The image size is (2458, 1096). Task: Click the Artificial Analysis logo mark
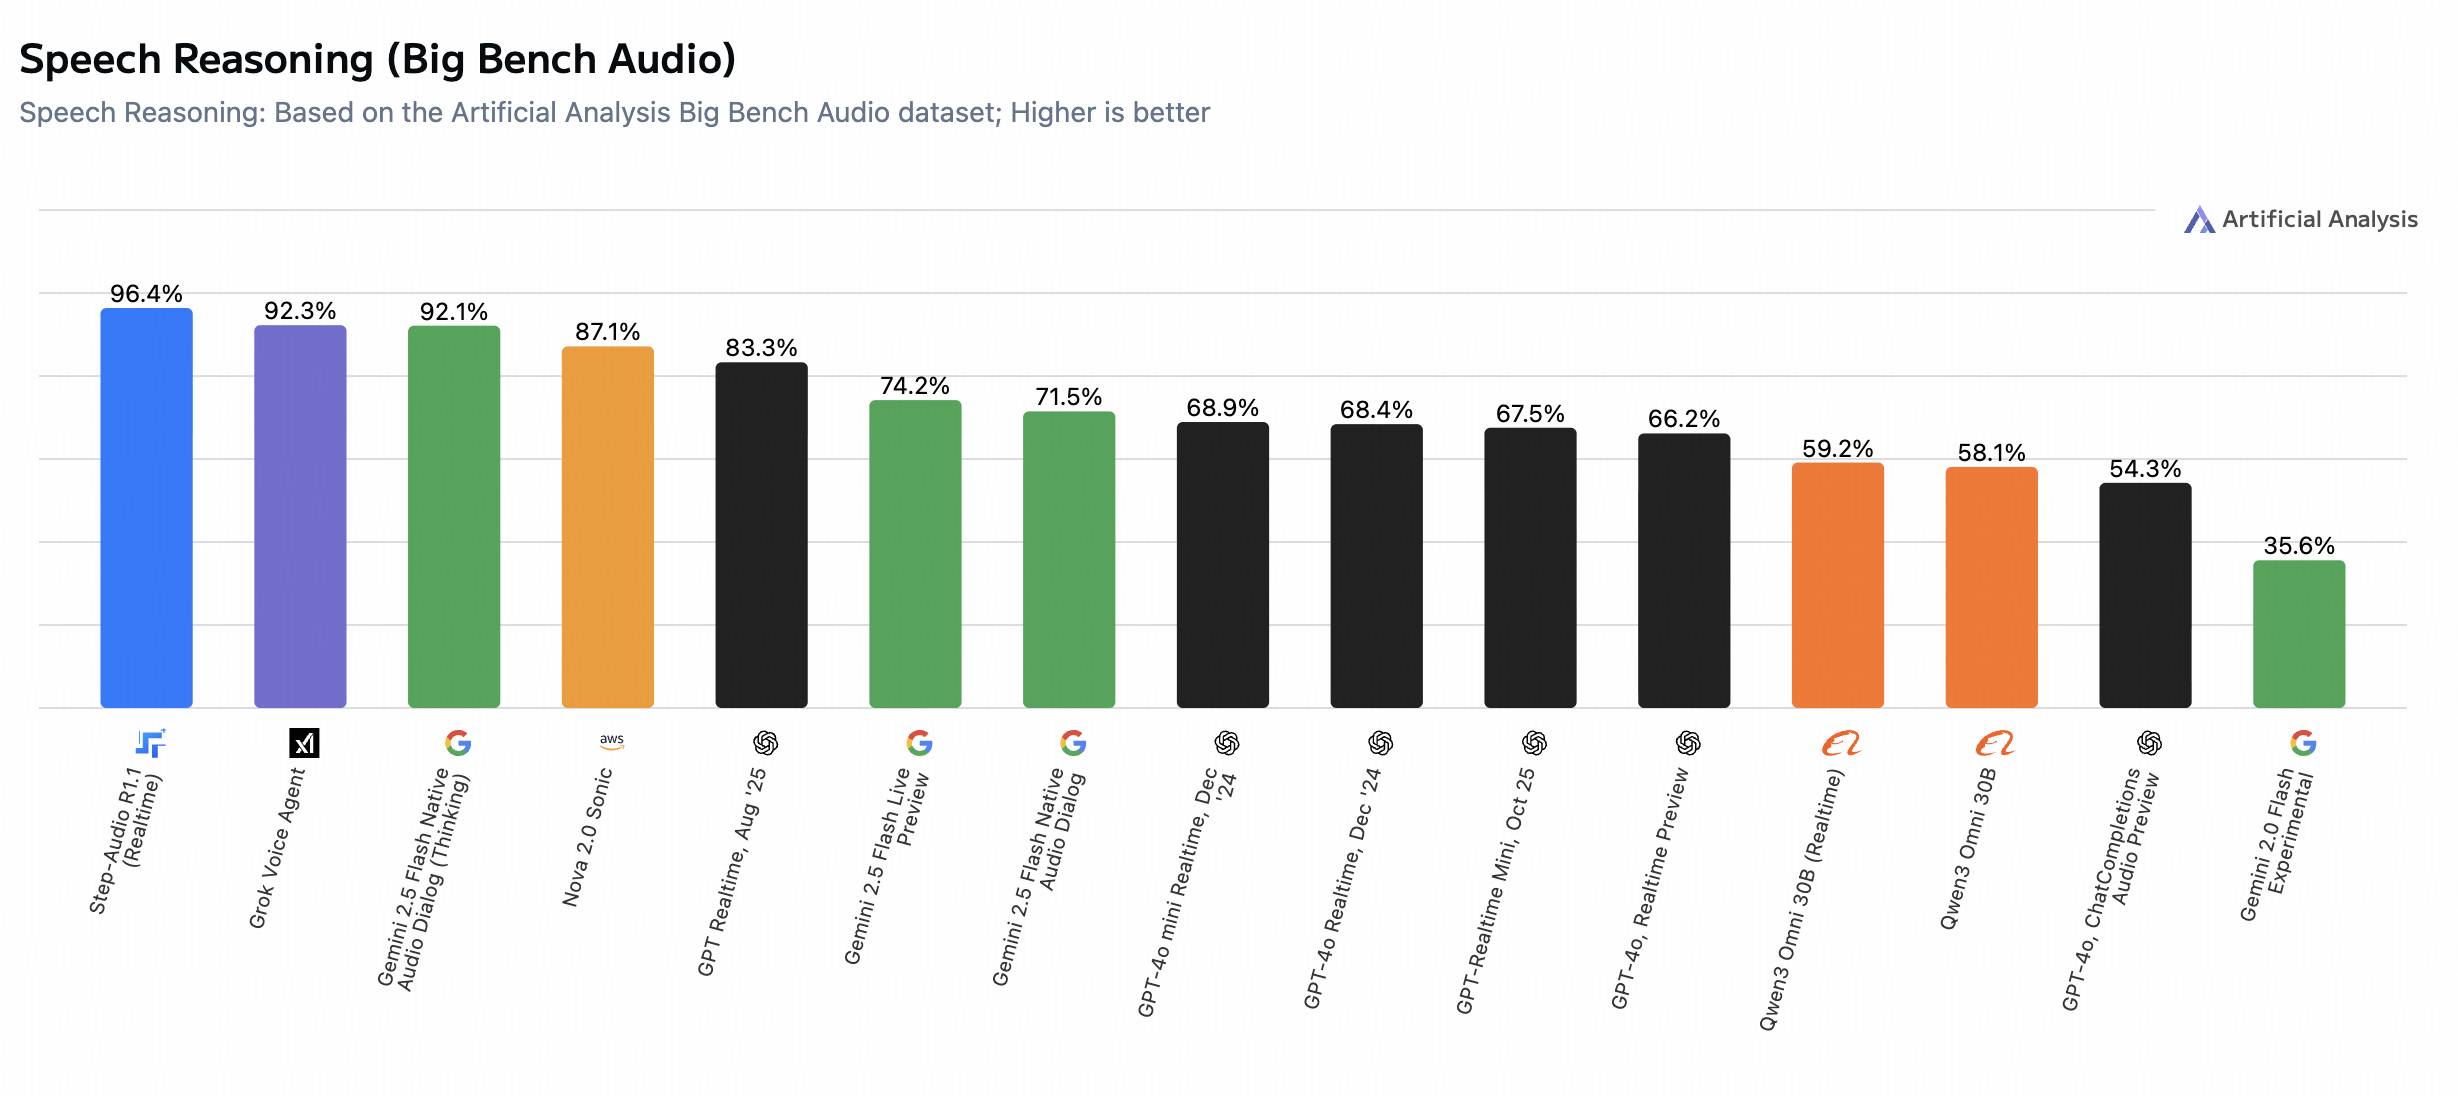tap(2199, 220)
